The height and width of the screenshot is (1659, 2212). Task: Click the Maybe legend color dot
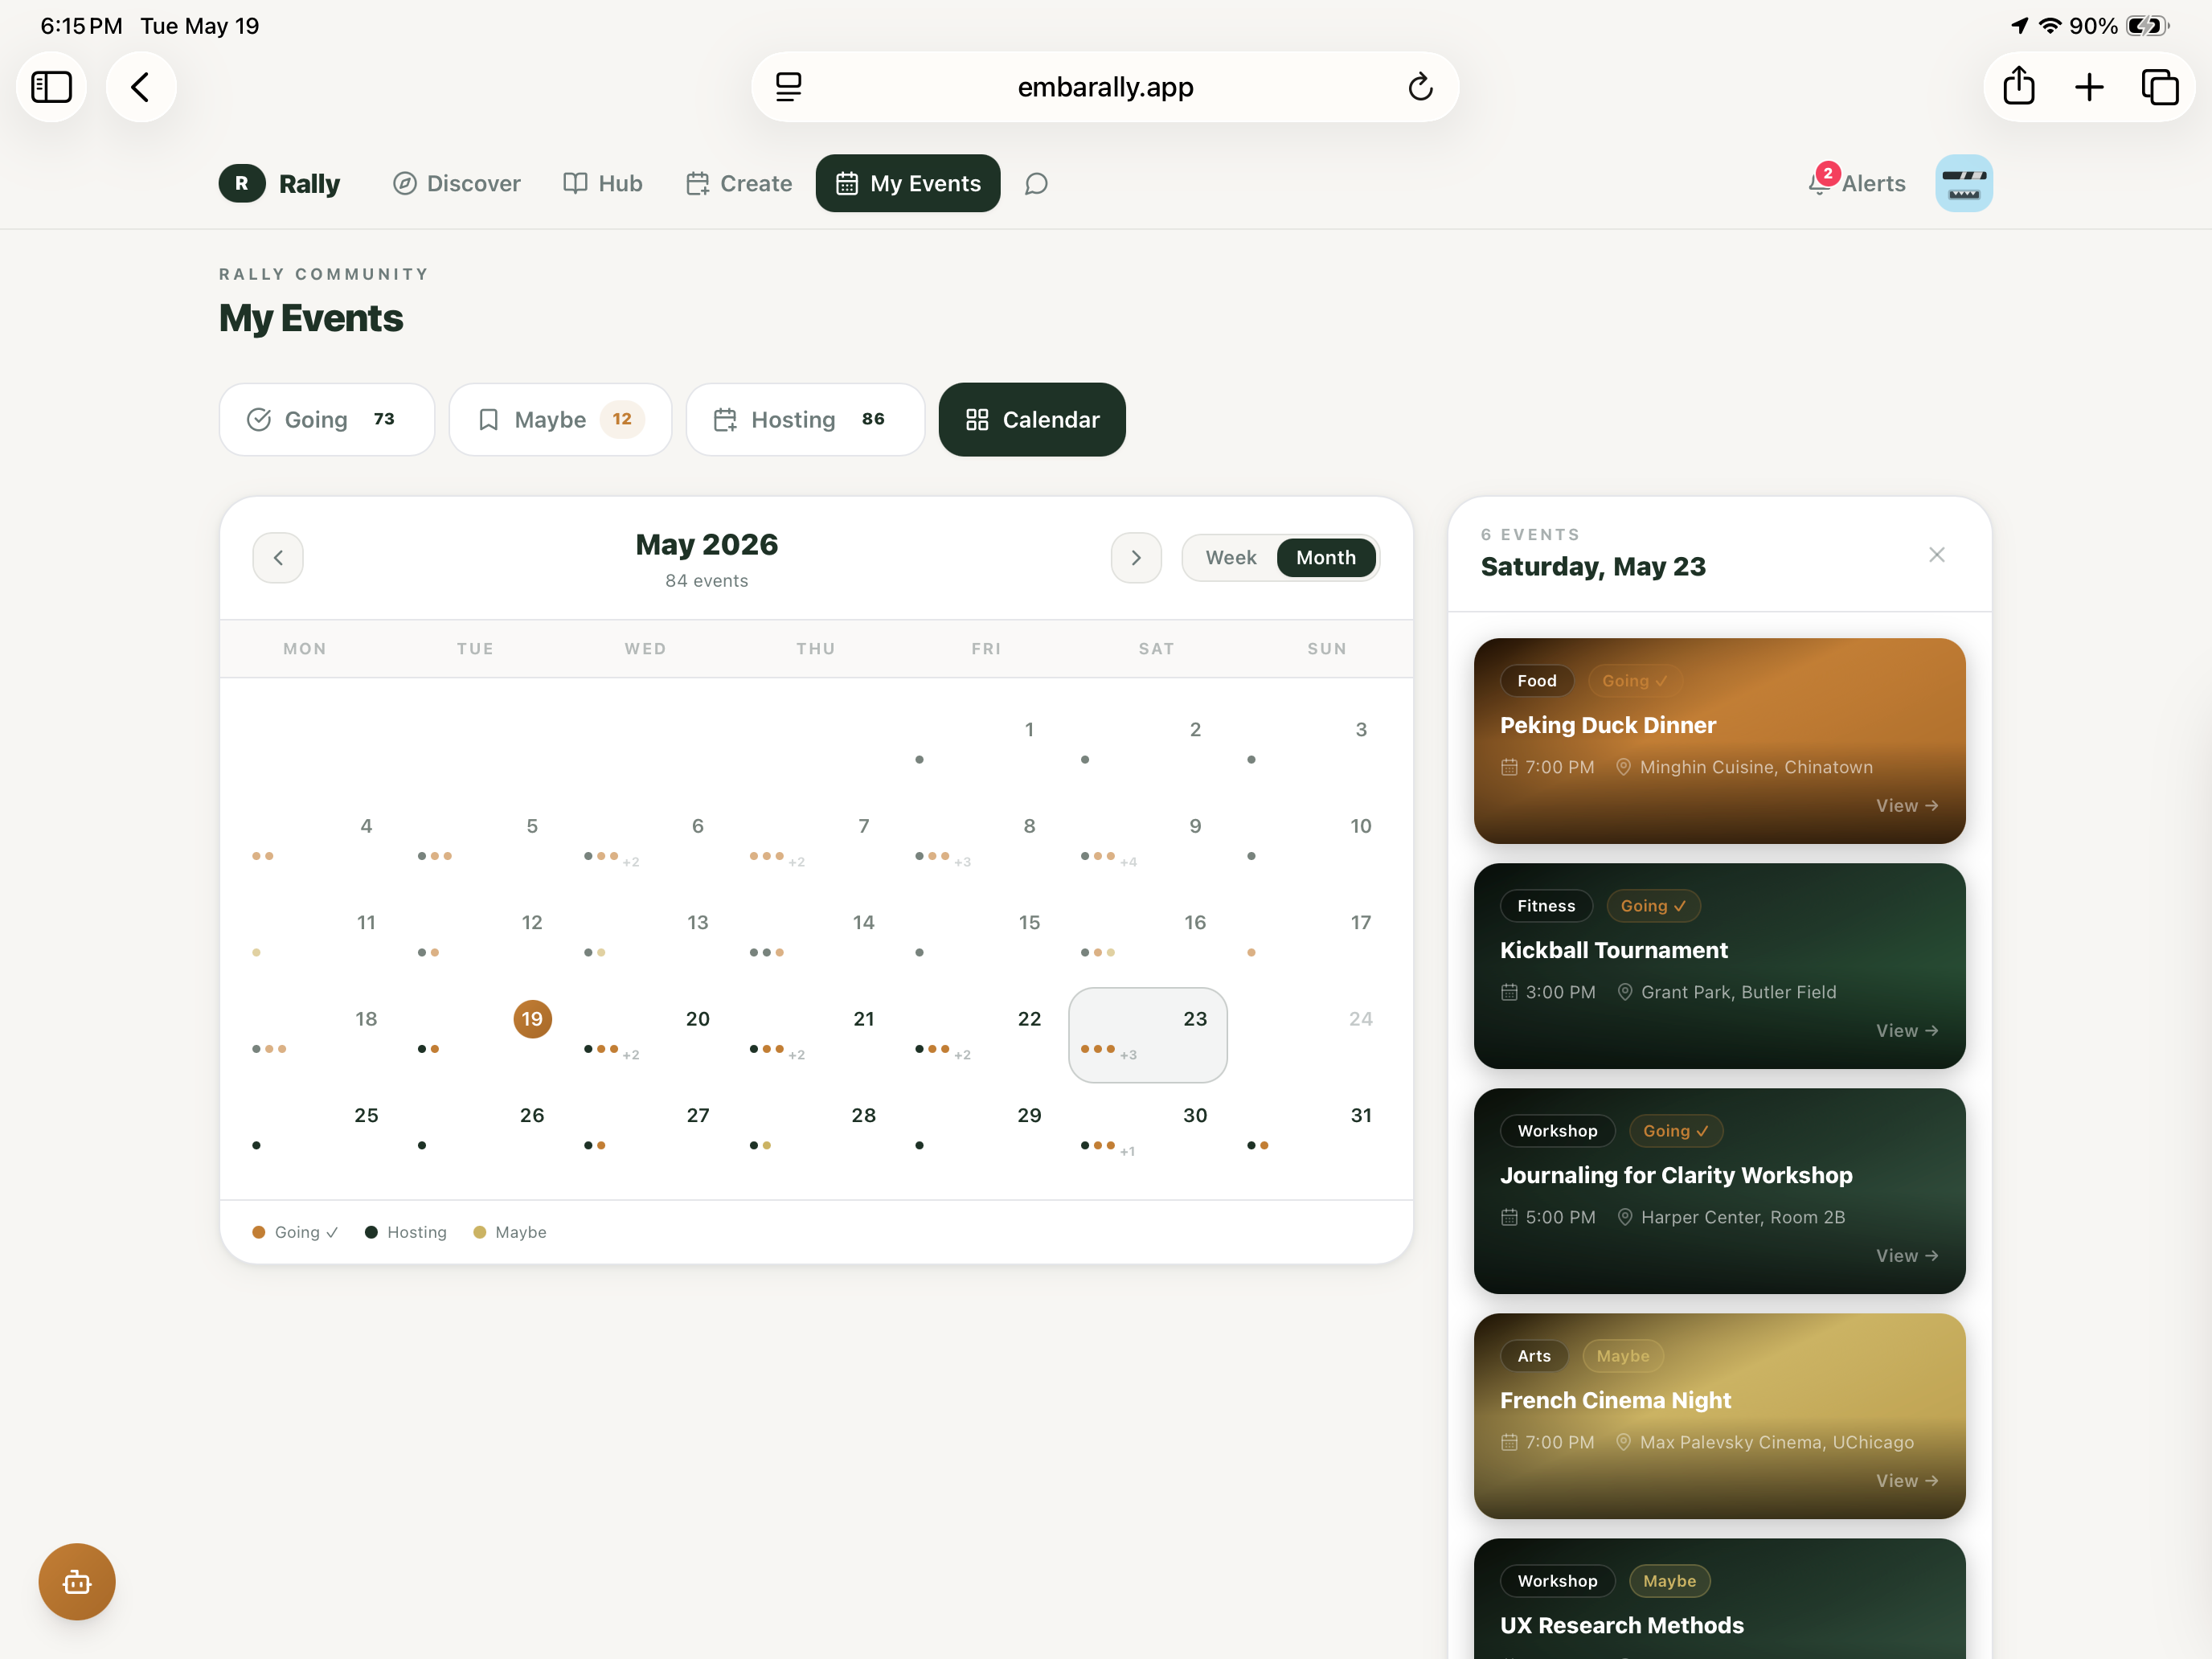[x=480, y=1232]
